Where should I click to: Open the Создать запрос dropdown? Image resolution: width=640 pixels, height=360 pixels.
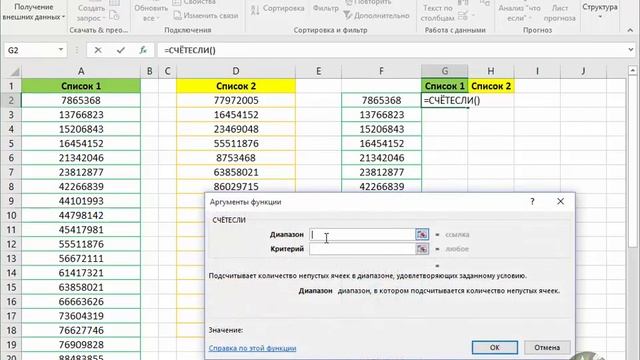(91, 13)
